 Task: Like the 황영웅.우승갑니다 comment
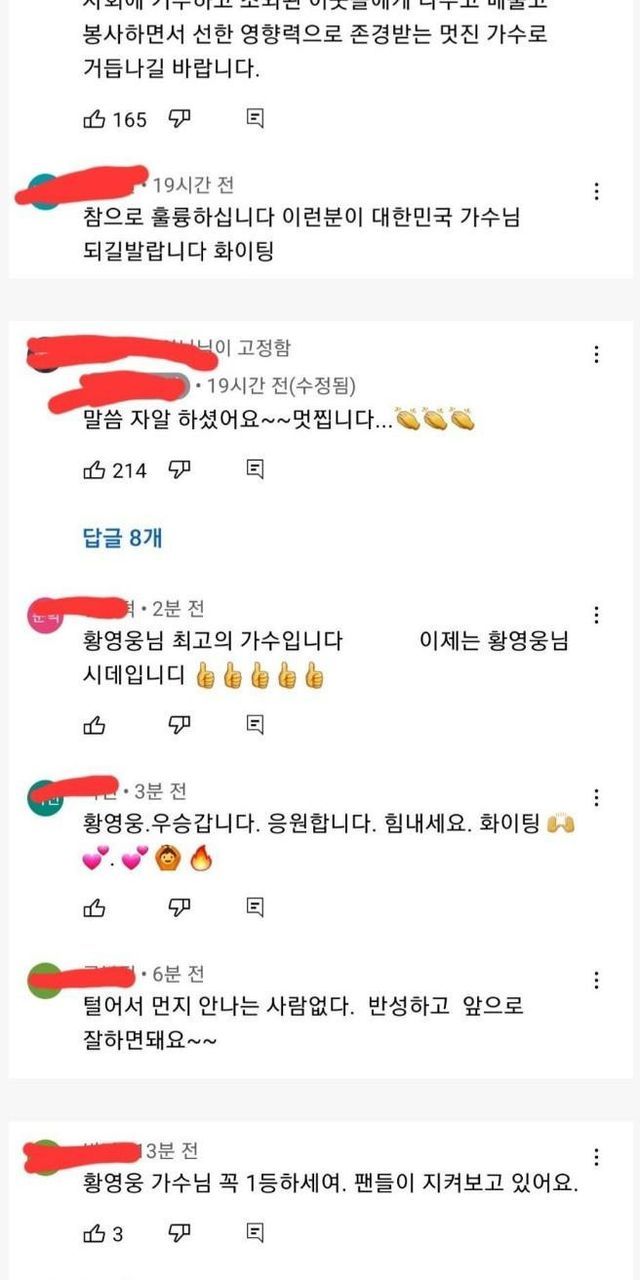click(95, 907)
